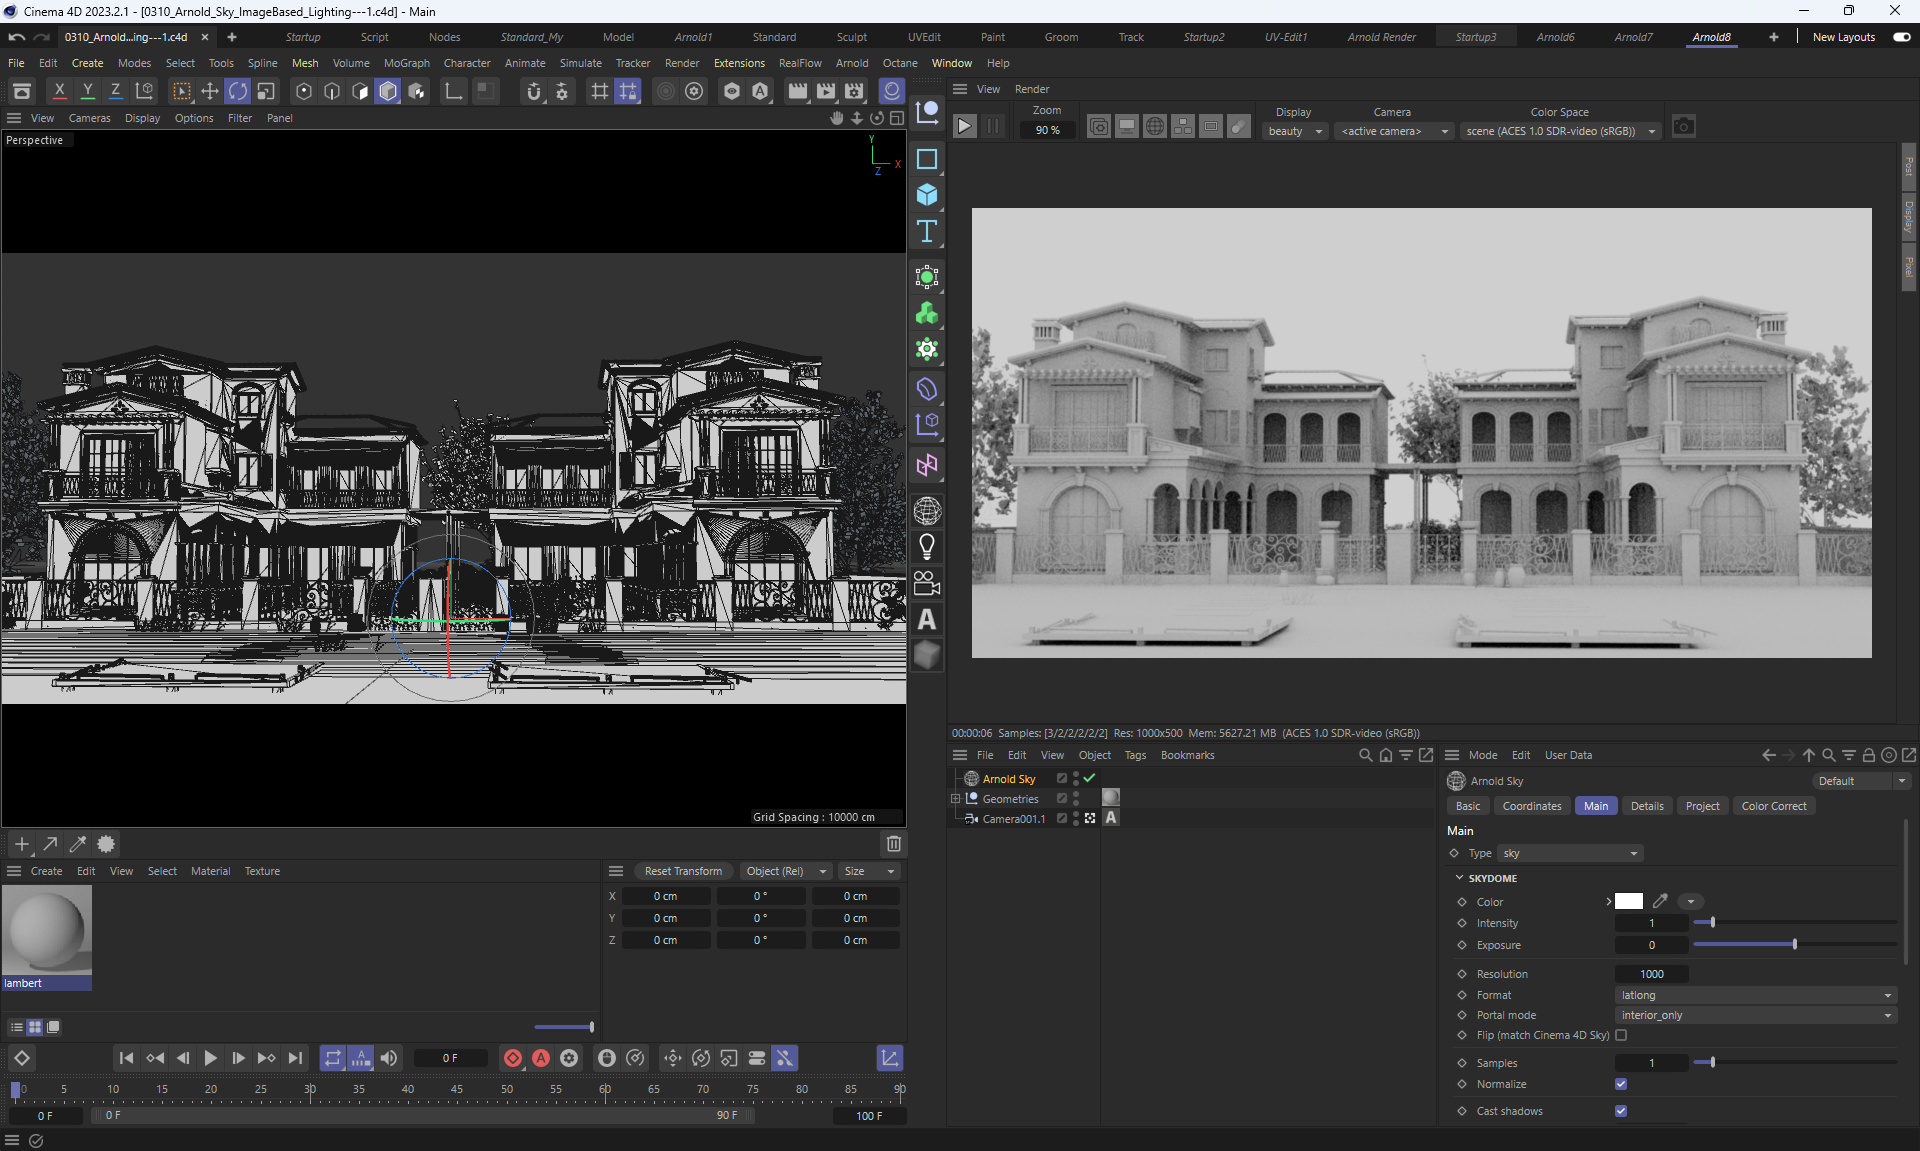Open the Format latlong dropdown
The width and height of the screenshot is (1920, 1151).
click(1756, 995)
